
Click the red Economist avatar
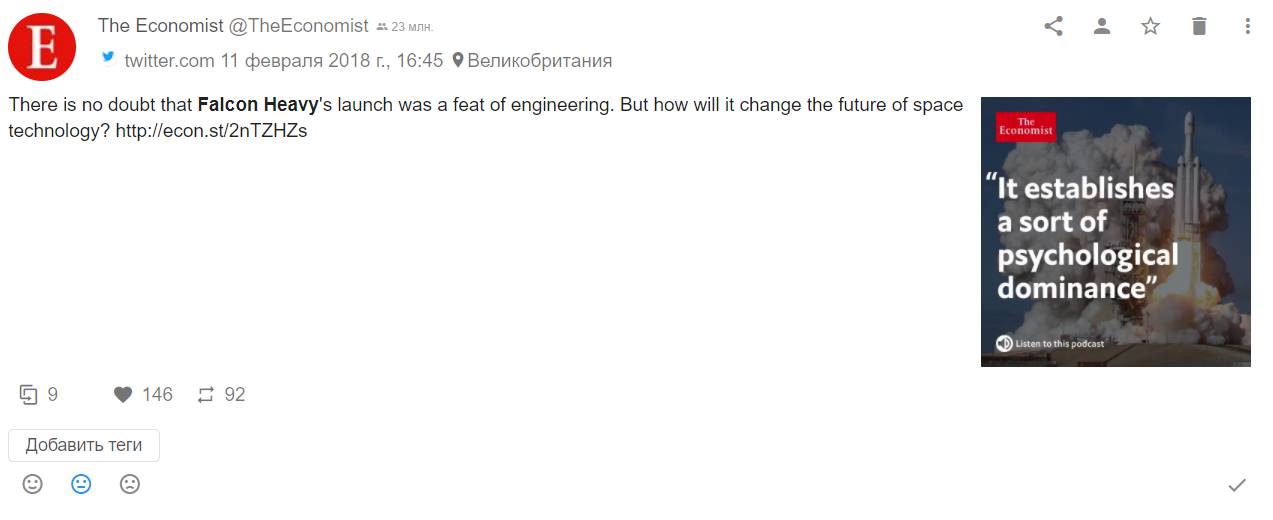42,47
